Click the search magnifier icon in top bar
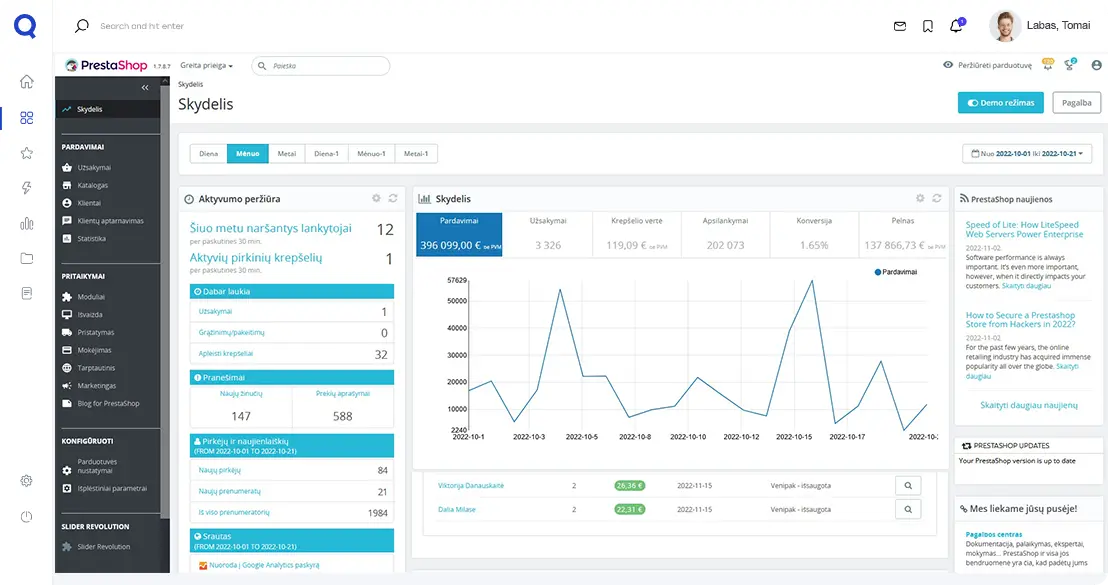The image size is (1108, 585). [82, 26]
